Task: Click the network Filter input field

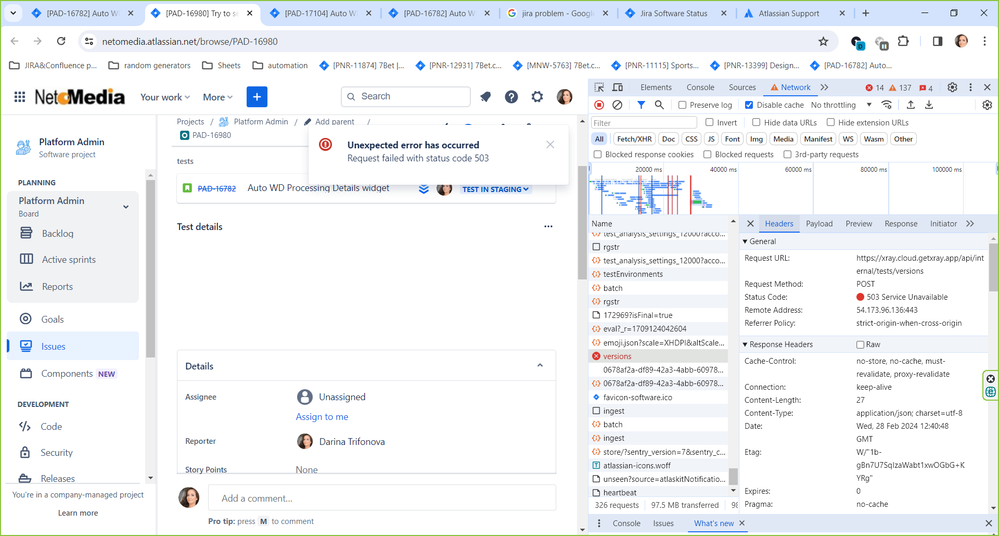Action: tap(644, 123)
